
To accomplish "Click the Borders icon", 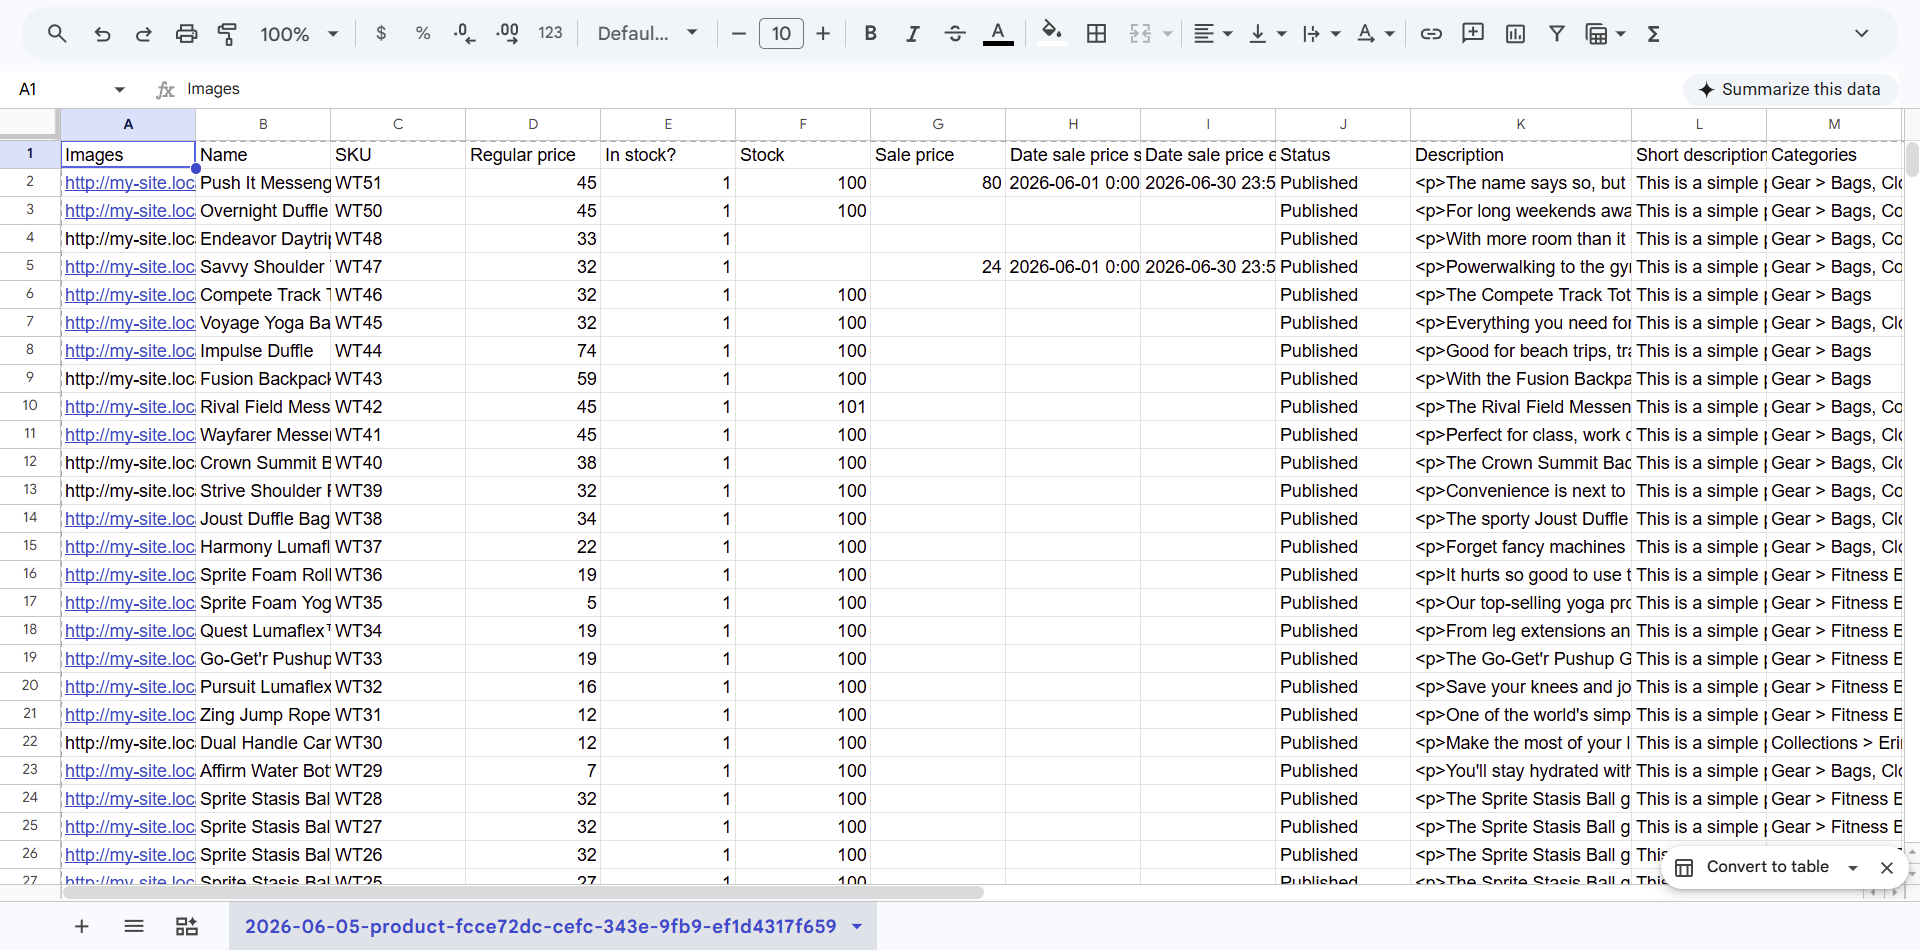I will (1097, 34).
